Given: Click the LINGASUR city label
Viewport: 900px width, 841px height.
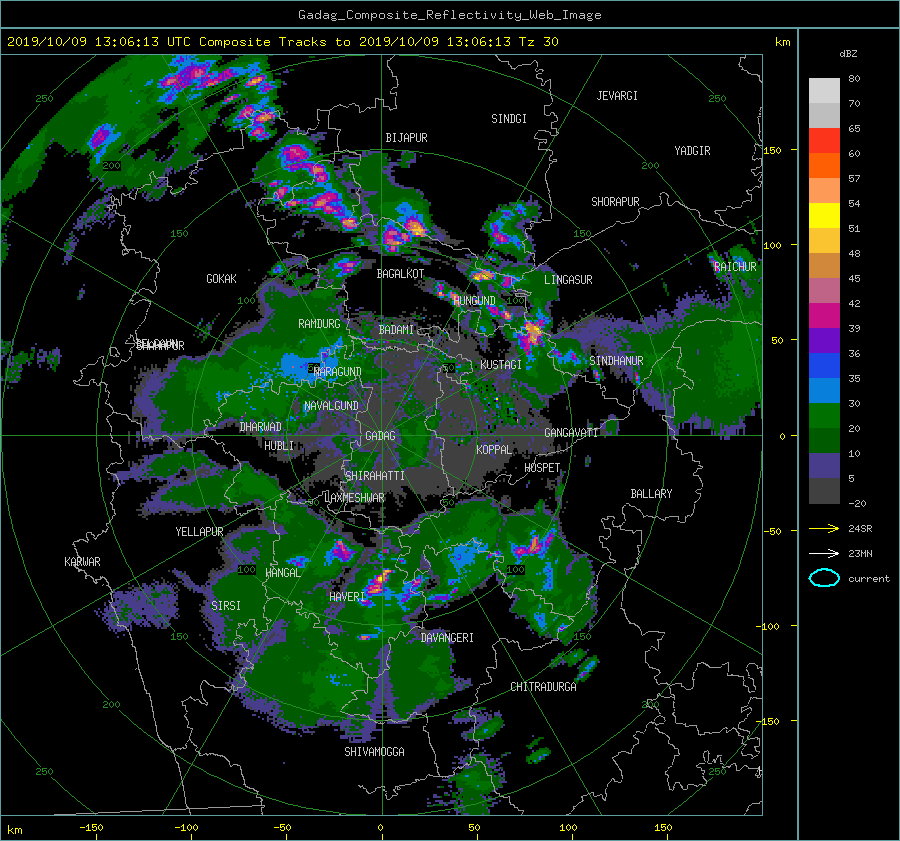Looking at the screenshot, I should pos(568,280).
